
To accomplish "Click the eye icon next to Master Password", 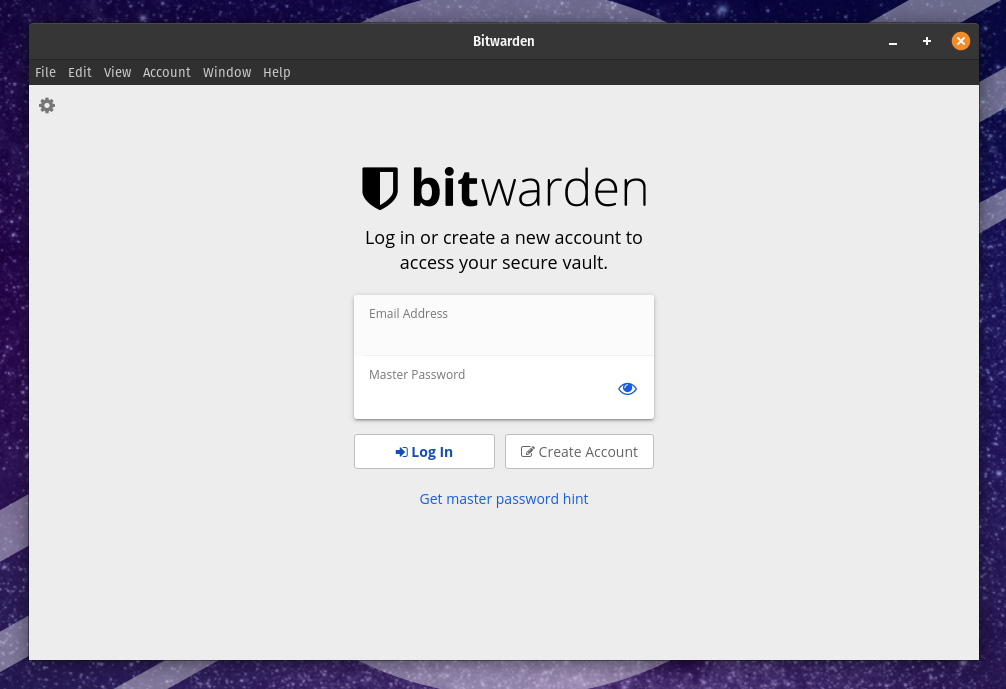I will click(627, 388).
